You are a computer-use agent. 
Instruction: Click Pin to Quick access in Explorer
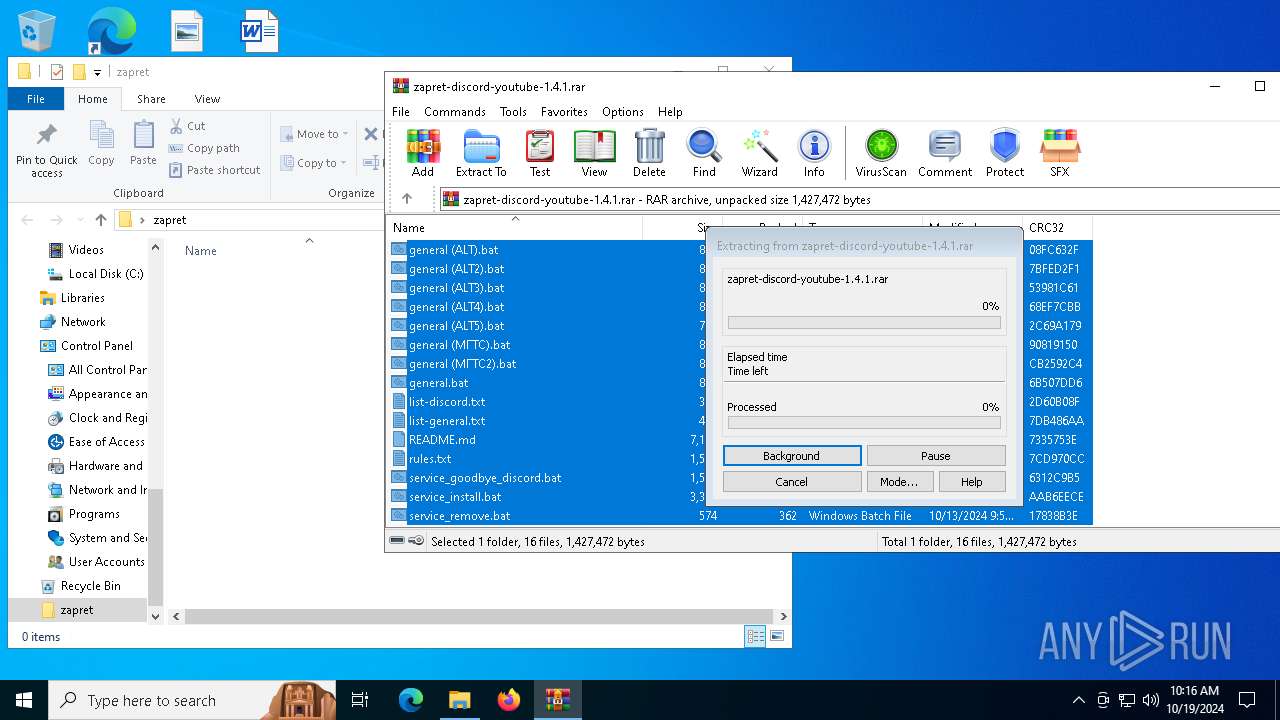pos(47,151)
